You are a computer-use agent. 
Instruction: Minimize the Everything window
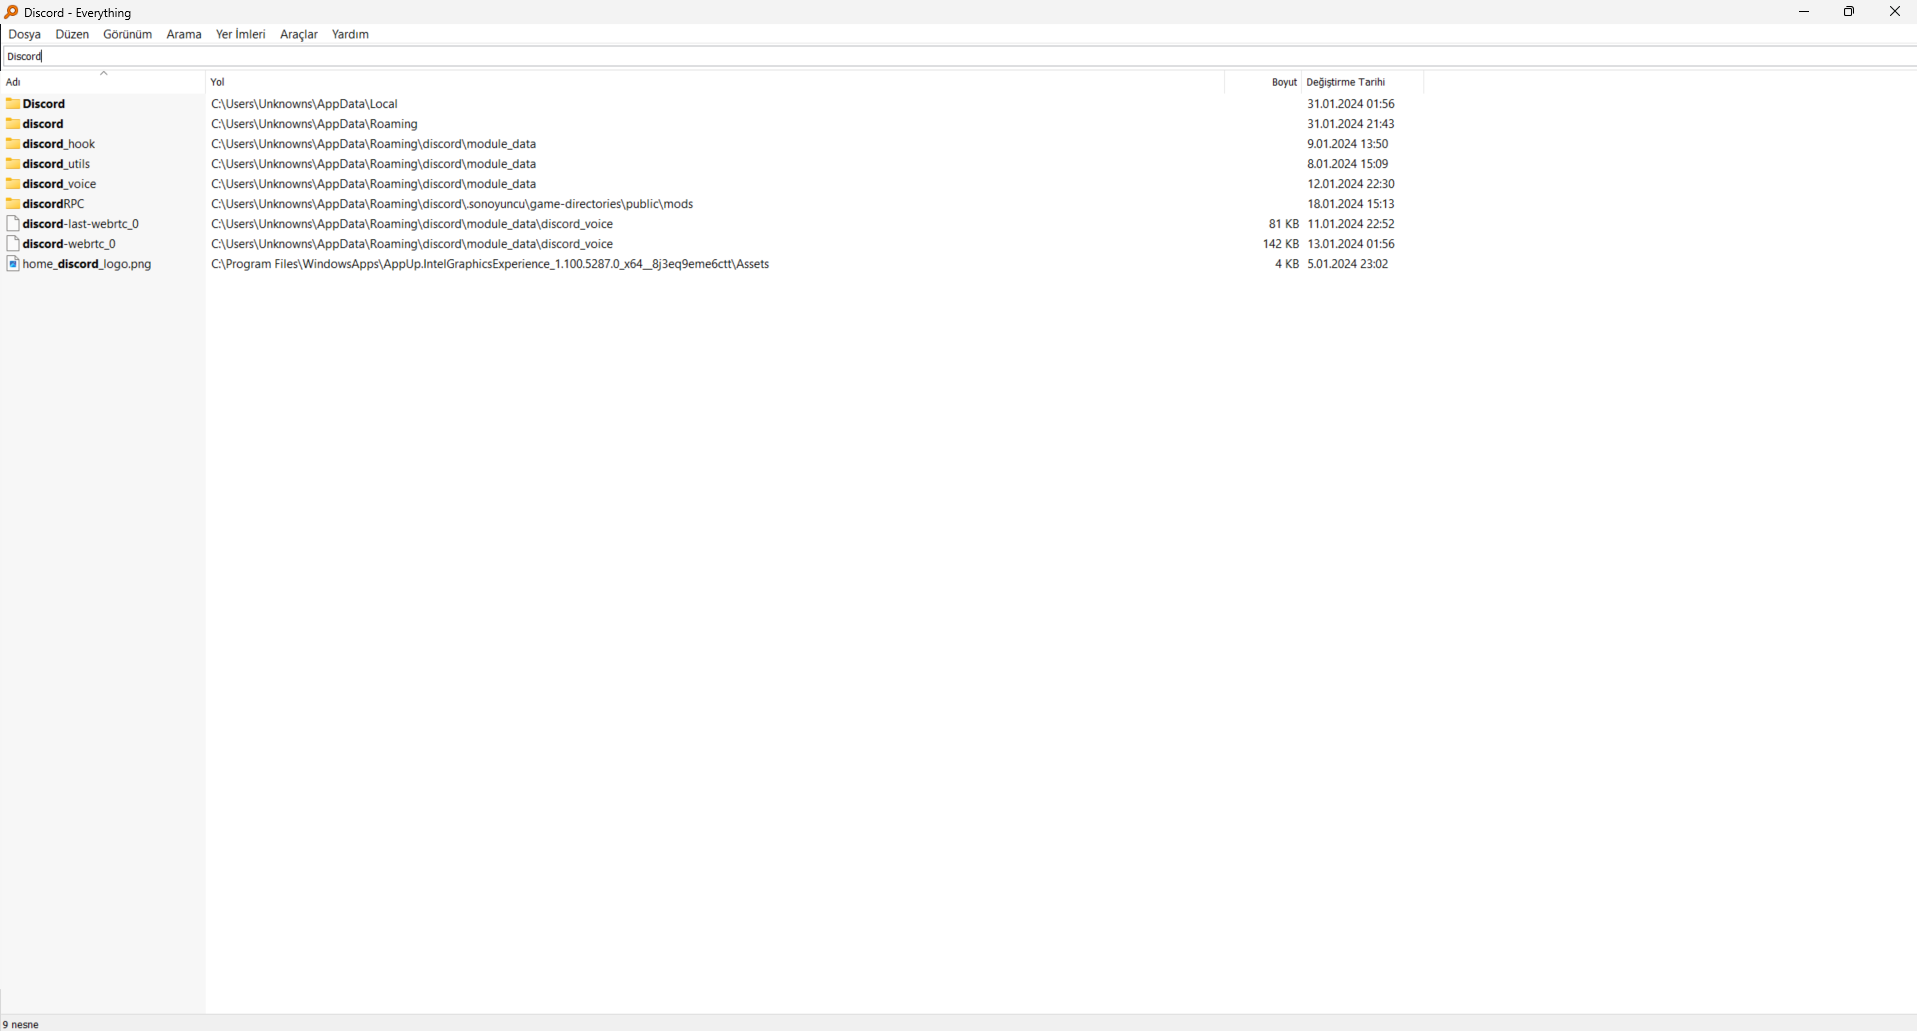pos(1804,12)
